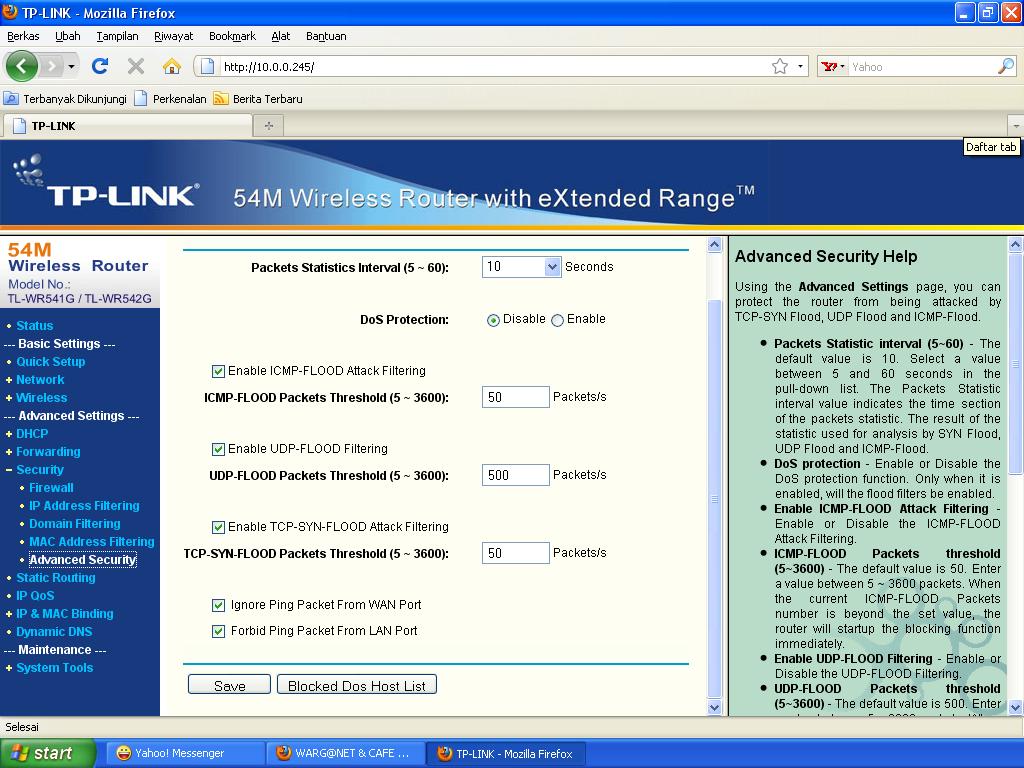
Task: Open a new tab with plus icon
Action: 268,125
